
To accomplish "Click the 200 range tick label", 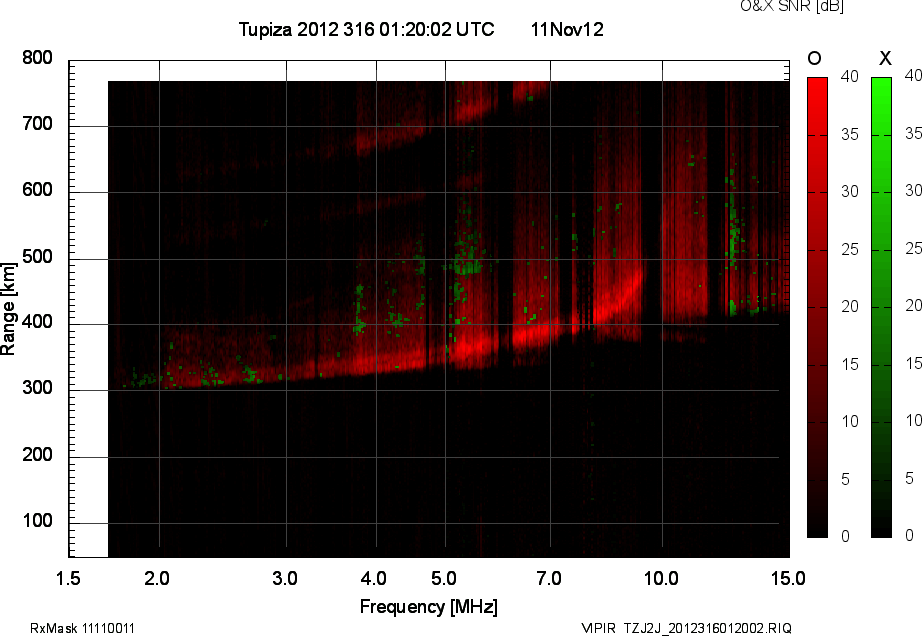I will [37, 454].
